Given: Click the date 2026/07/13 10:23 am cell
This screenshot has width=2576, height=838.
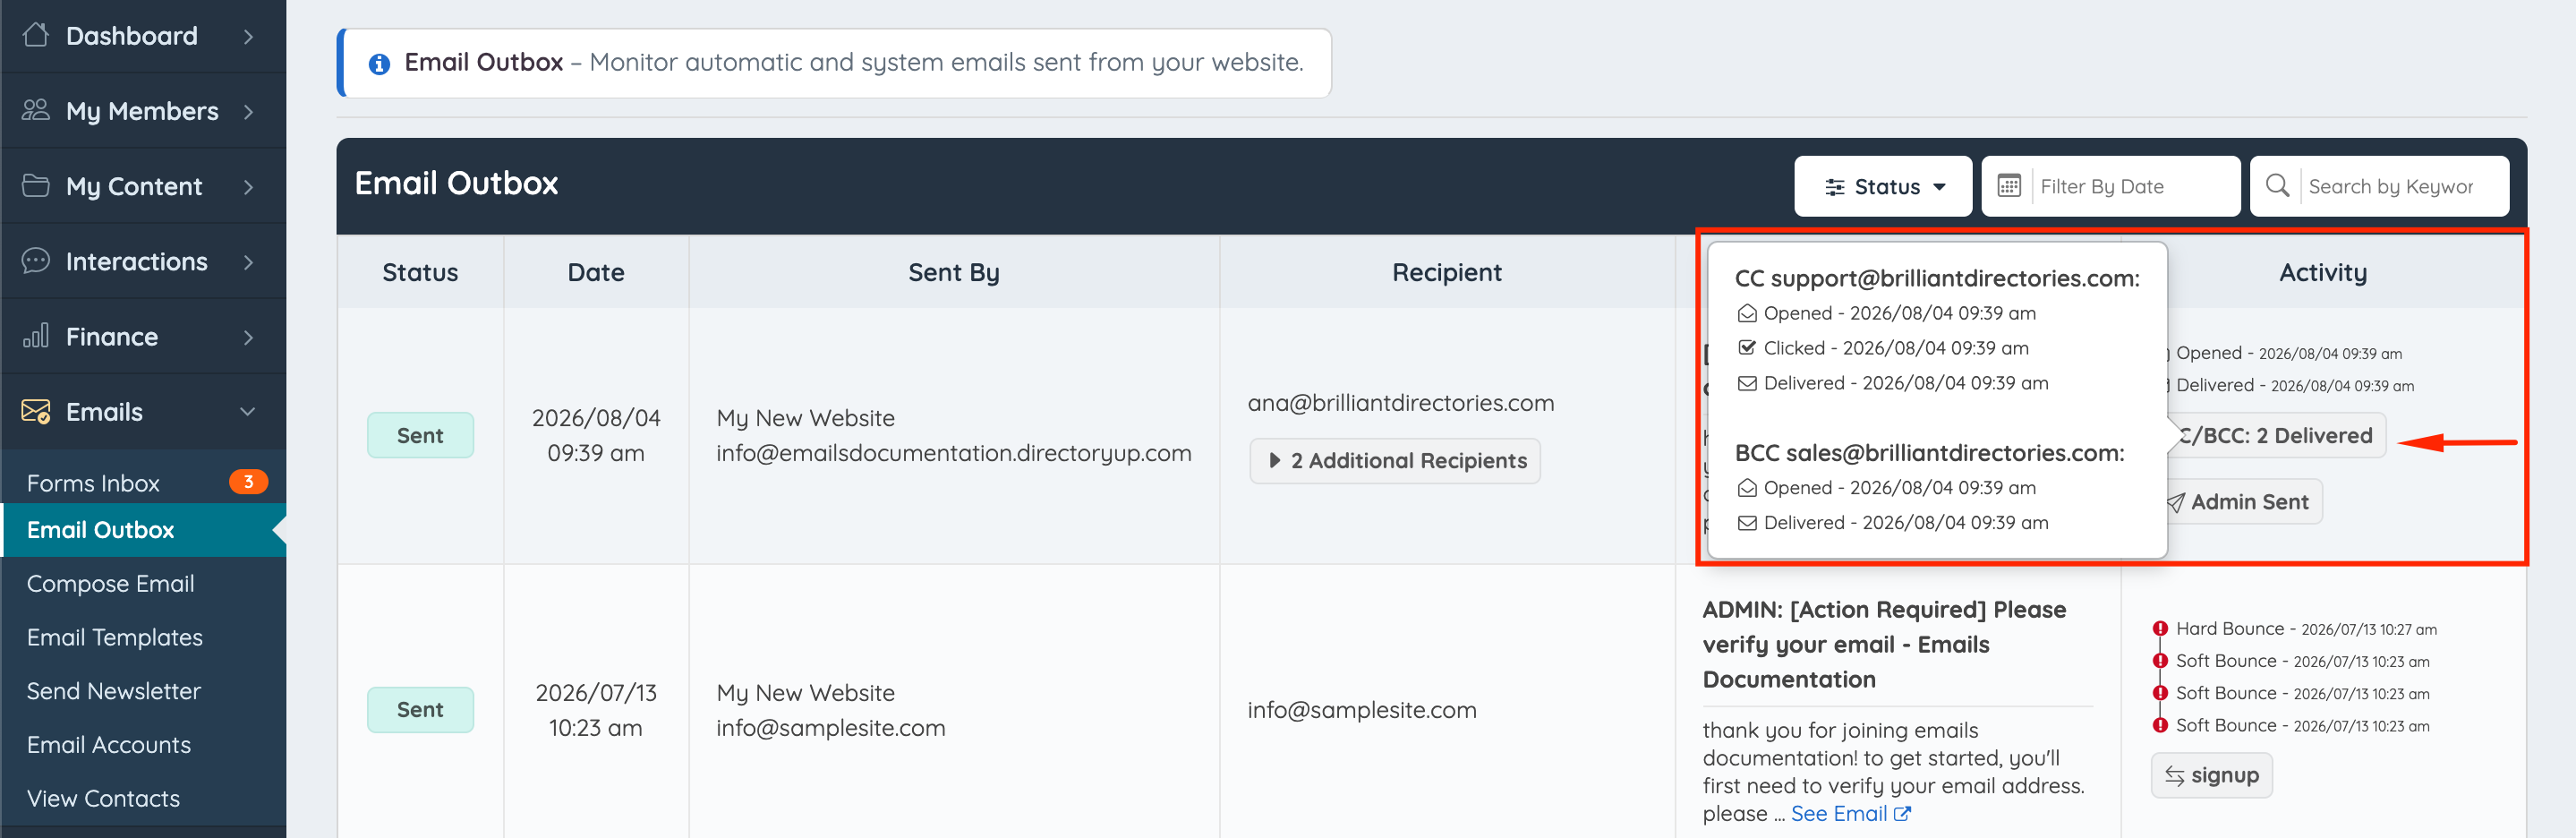Looking at the screenshot, I should coord(596,710).
